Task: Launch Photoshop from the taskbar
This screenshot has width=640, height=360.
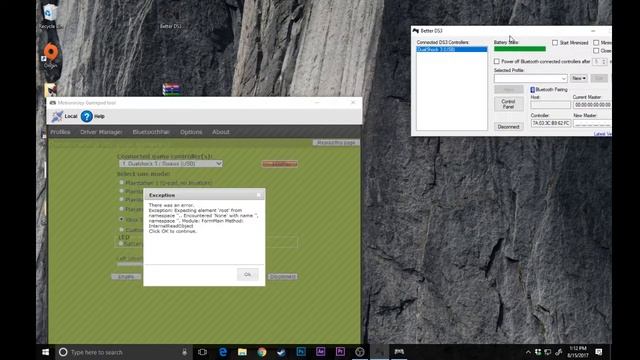Action: pyautogui.click(x=301, y=352)
